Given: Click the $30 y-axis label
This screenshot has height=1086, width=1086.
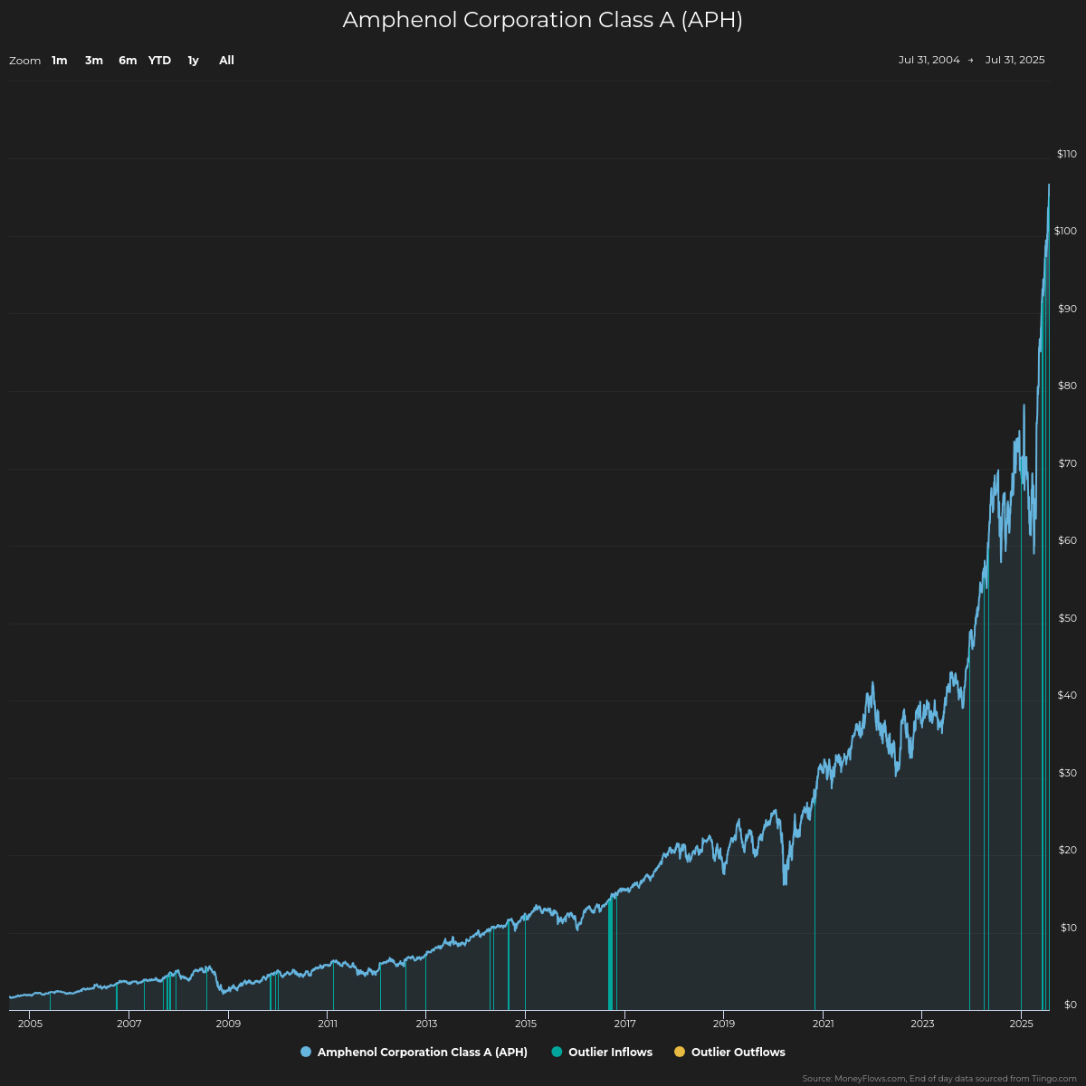Looking at the screenshot, I should click(1067, 773).
